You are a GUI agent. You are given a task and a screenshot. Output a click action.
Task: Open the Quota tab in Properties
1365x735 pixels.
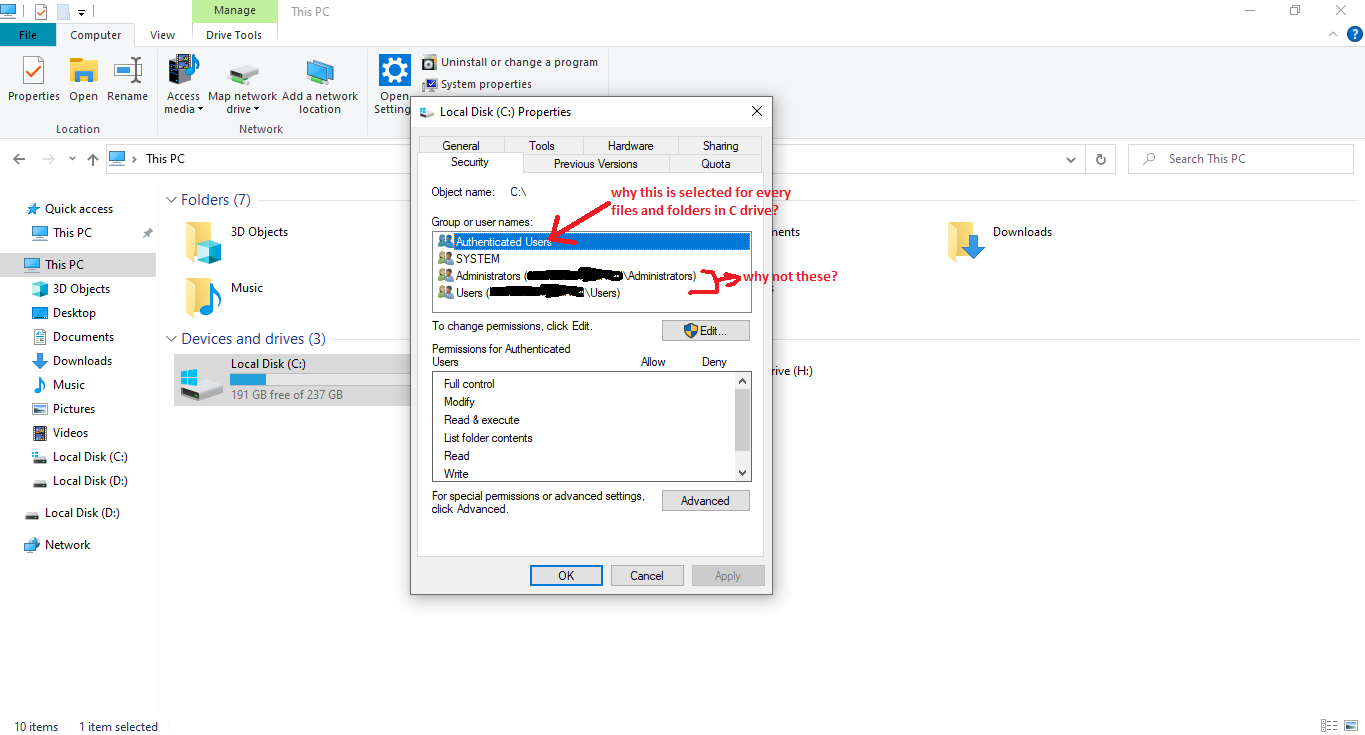point(716,164)
